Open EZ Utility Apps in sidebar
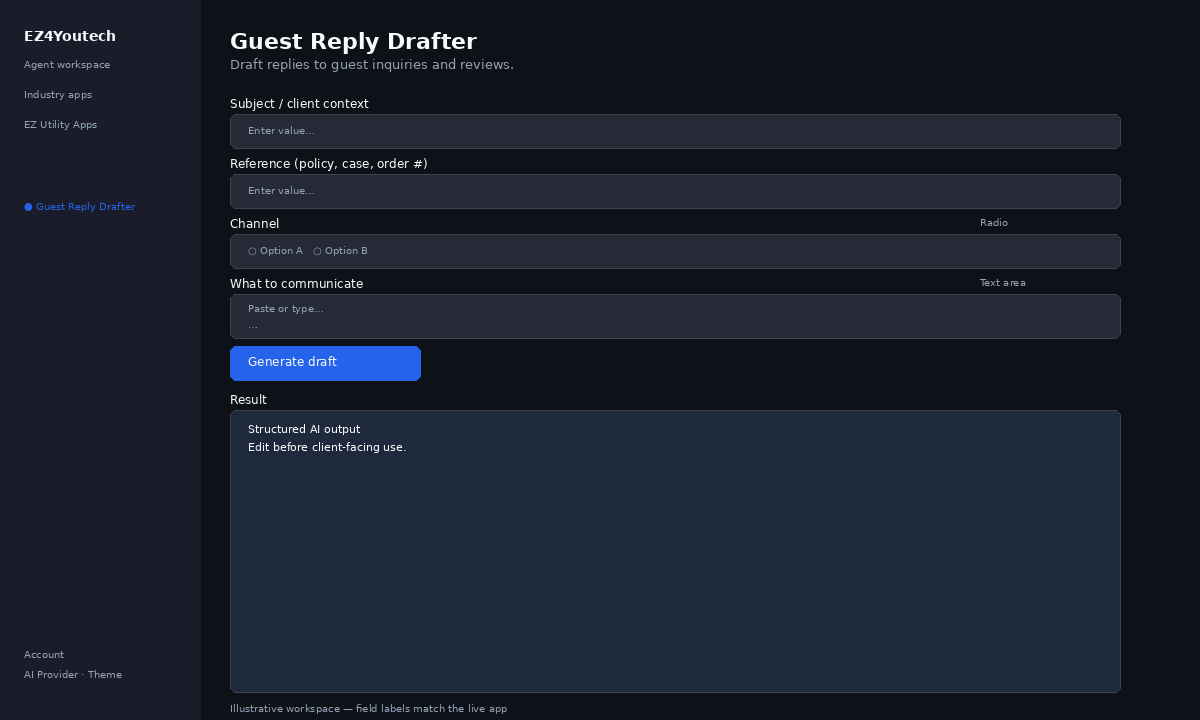This screenshot has height=720, width=1200. tap(60, 125)
